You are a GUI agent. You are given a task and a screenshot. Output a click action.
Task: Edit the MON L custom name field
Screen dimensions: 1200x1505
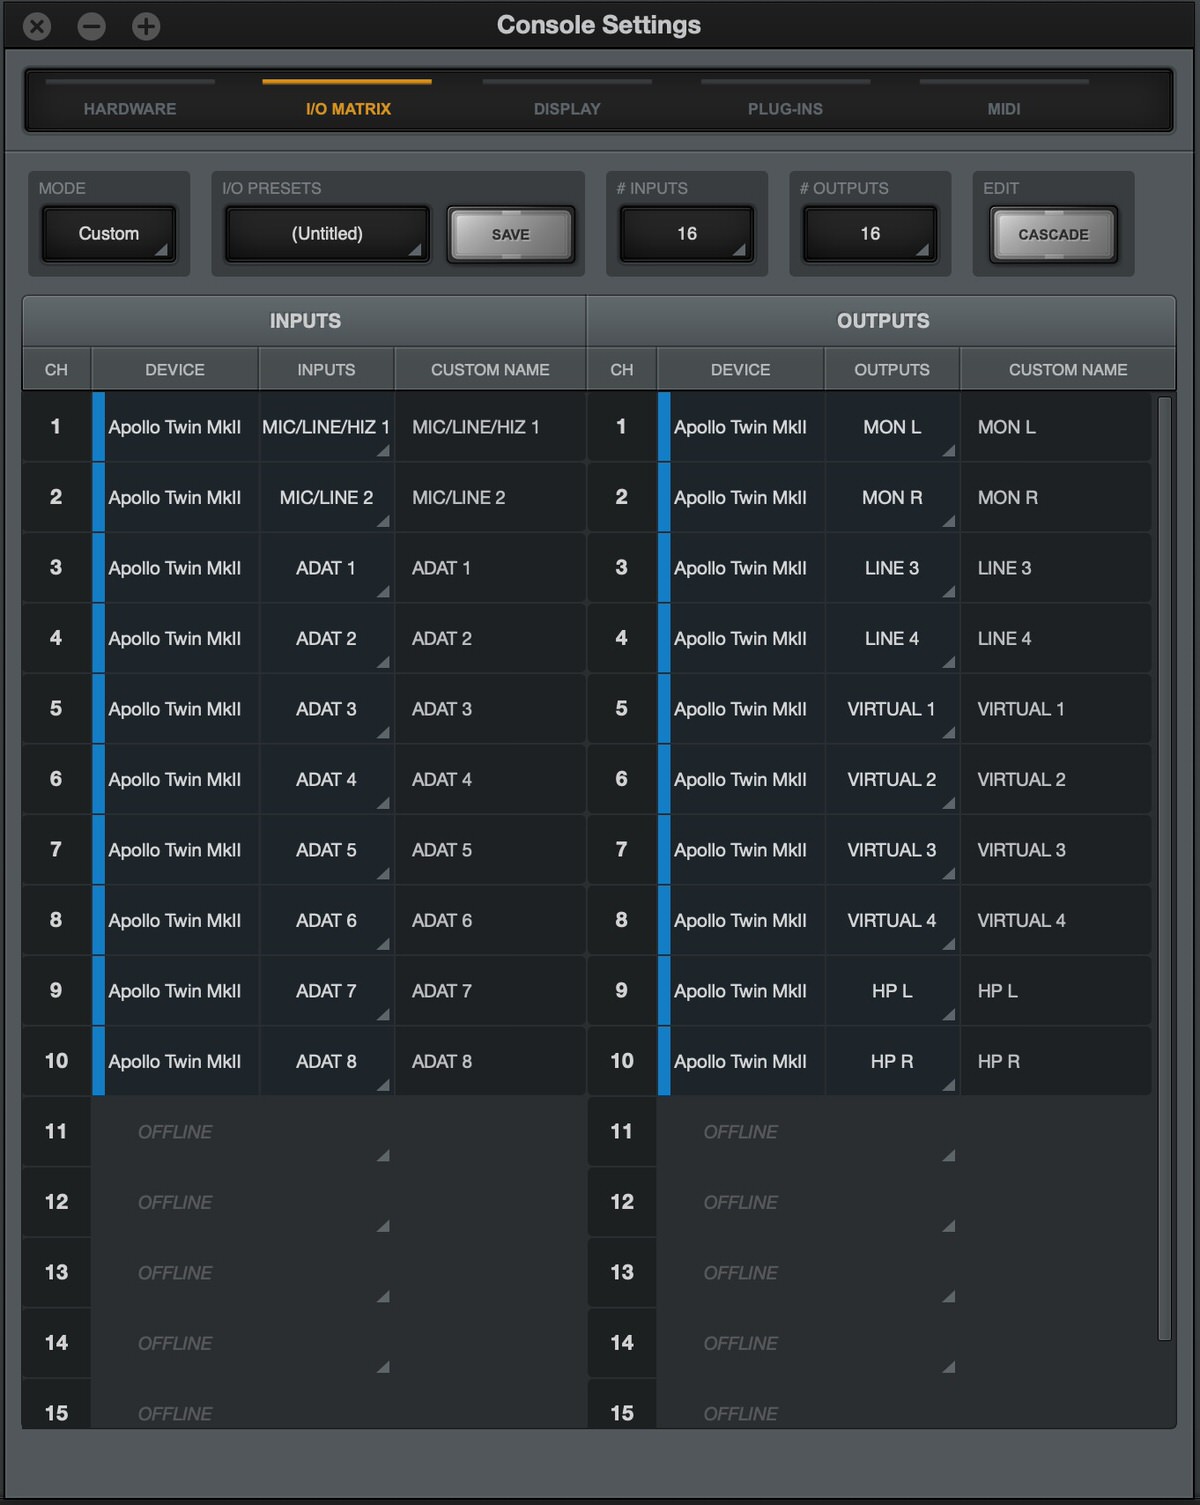[1056, 427]
